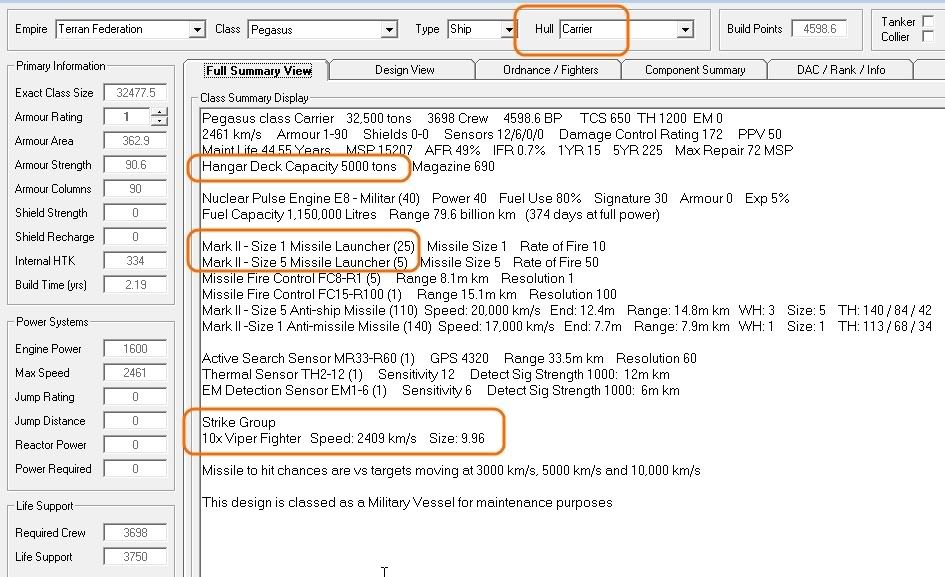Viewport: 945px width, 577px height.
Task: Click the 'Mark II - Size 5 Missile Launcher (5)' line
Action: 400,262
